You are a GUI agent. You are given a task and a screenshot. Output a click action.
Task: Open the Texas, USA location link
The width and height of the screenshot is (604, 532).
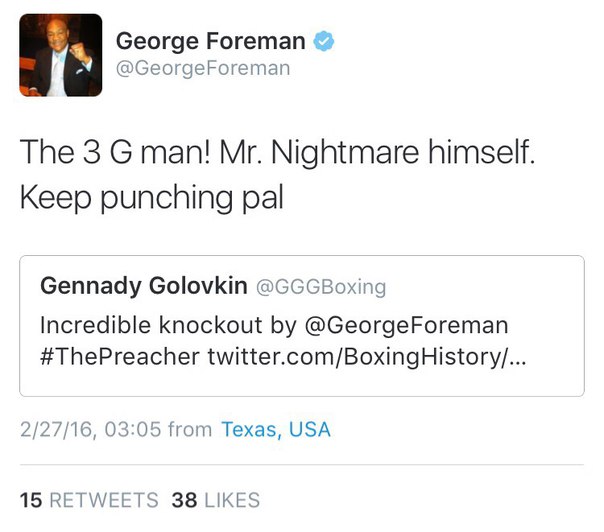[276, 429]
